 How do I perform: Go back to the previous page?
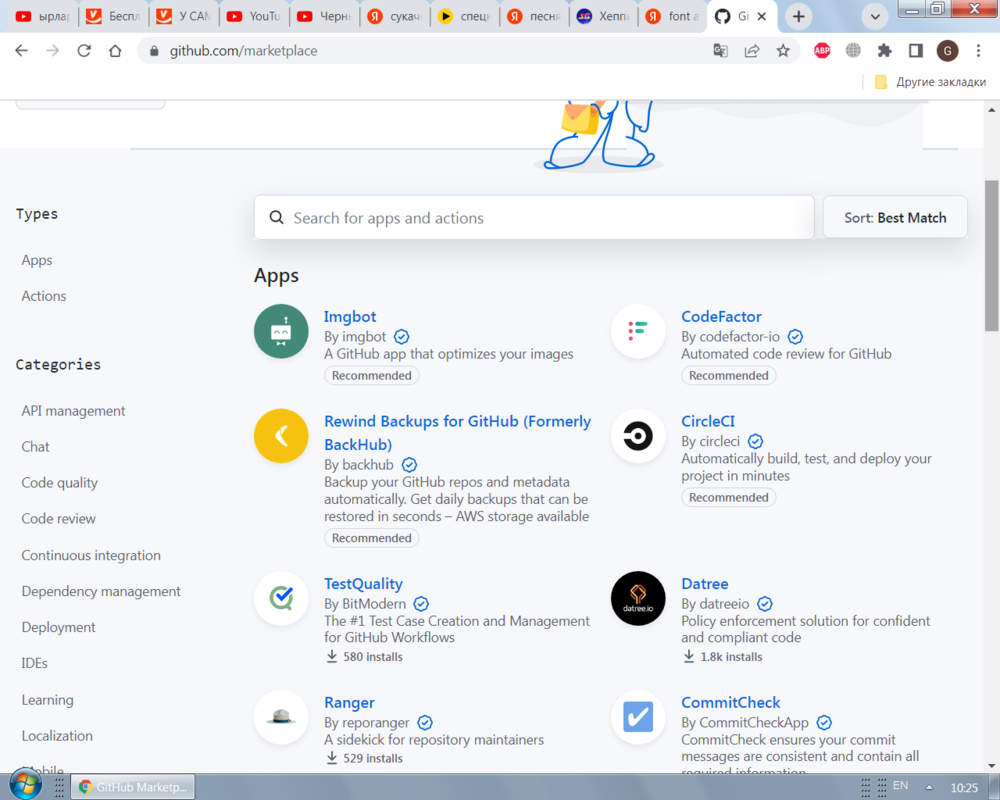pos(22,50)
